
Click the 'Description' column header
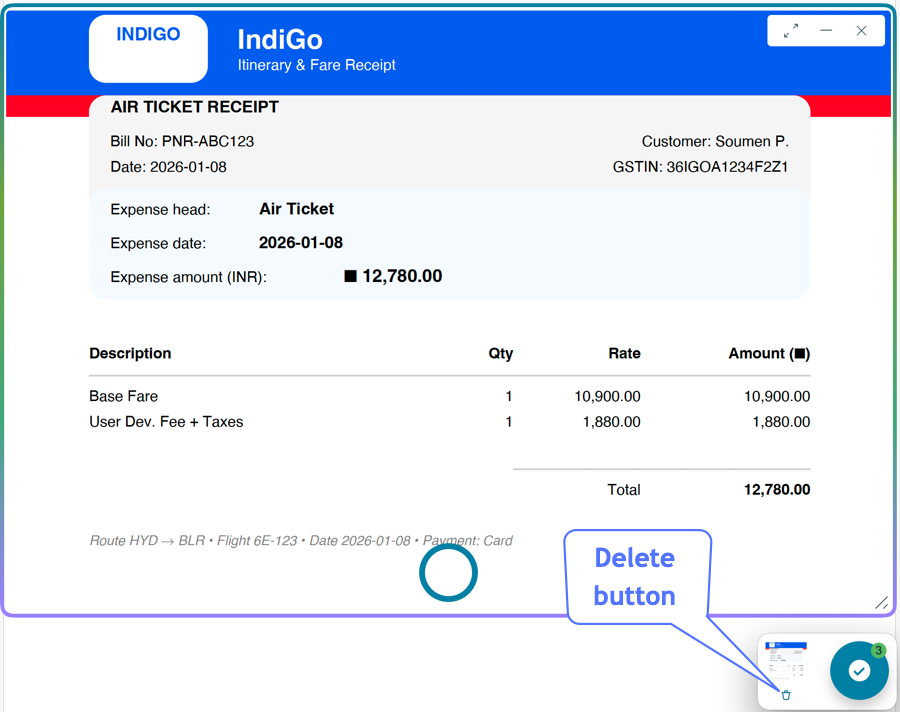(130, 353)
